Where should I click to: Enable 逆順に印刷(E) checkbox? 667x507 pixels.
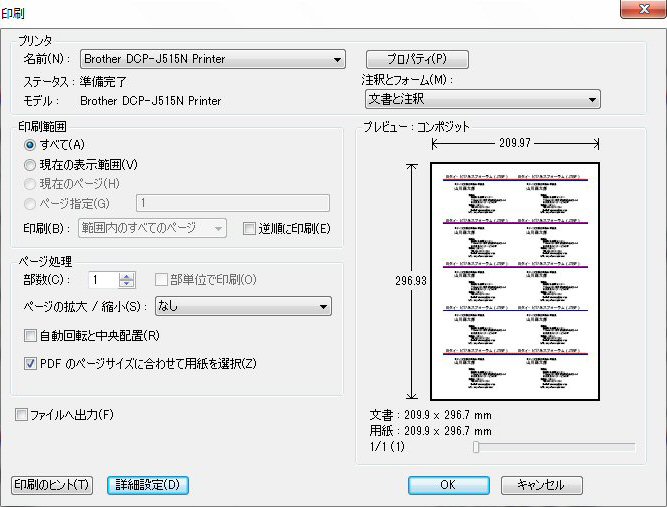pyautogui.click(x=250, y=229)
